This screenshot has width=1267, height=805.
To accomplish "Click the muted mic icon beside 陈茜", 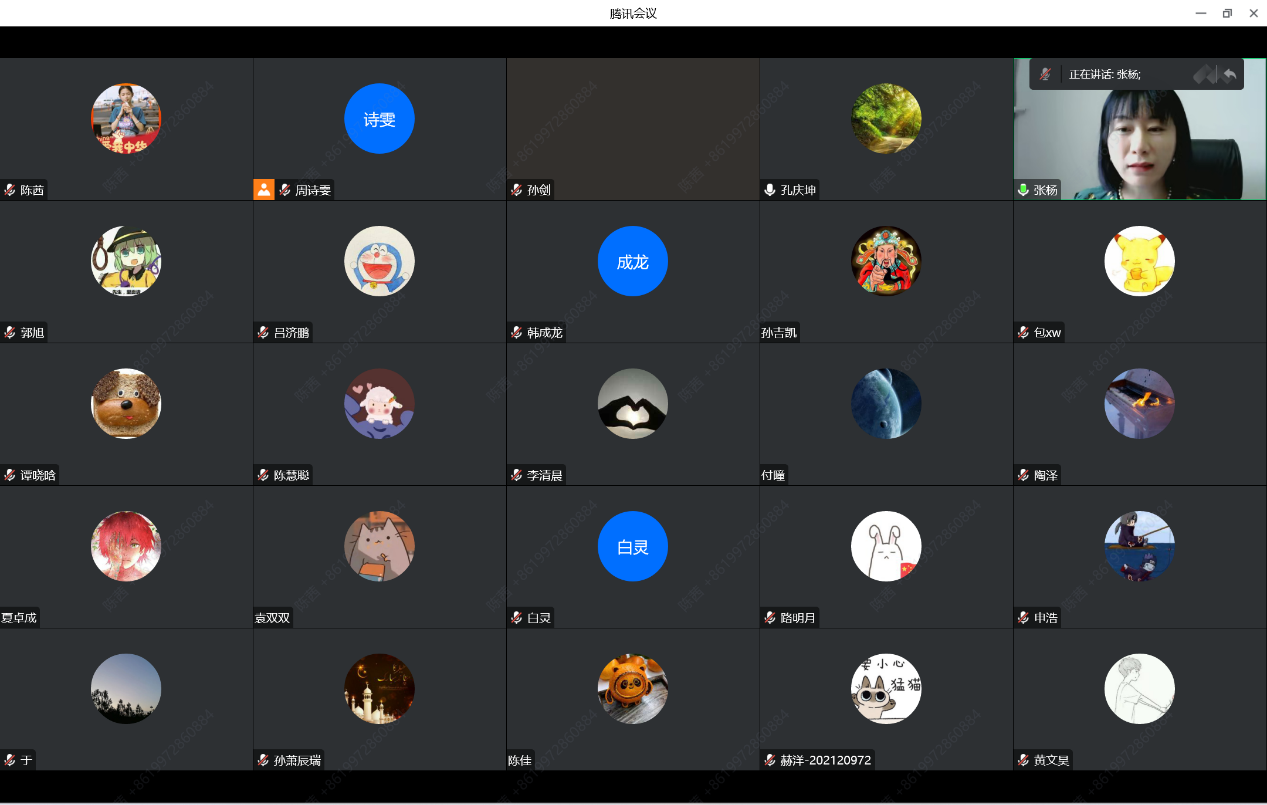I will [x=10, y=190].
